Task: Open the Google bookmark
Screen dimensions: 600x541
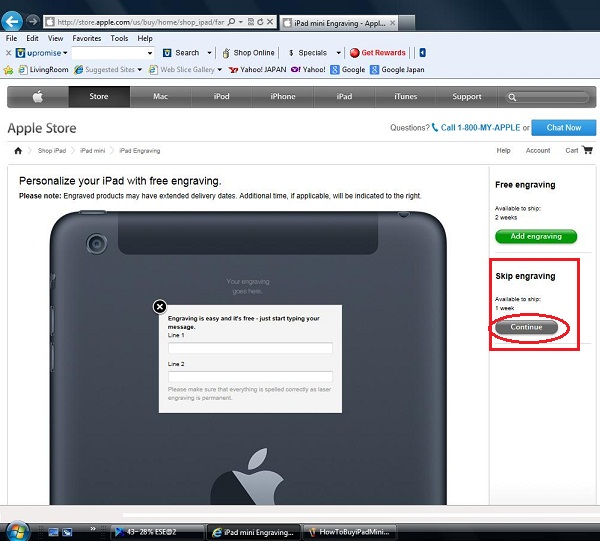Action: point(348,70)
